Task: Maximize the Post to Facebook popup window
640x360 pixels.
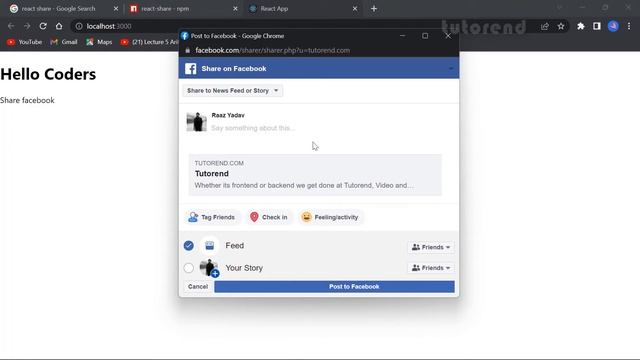Action: 425,36
